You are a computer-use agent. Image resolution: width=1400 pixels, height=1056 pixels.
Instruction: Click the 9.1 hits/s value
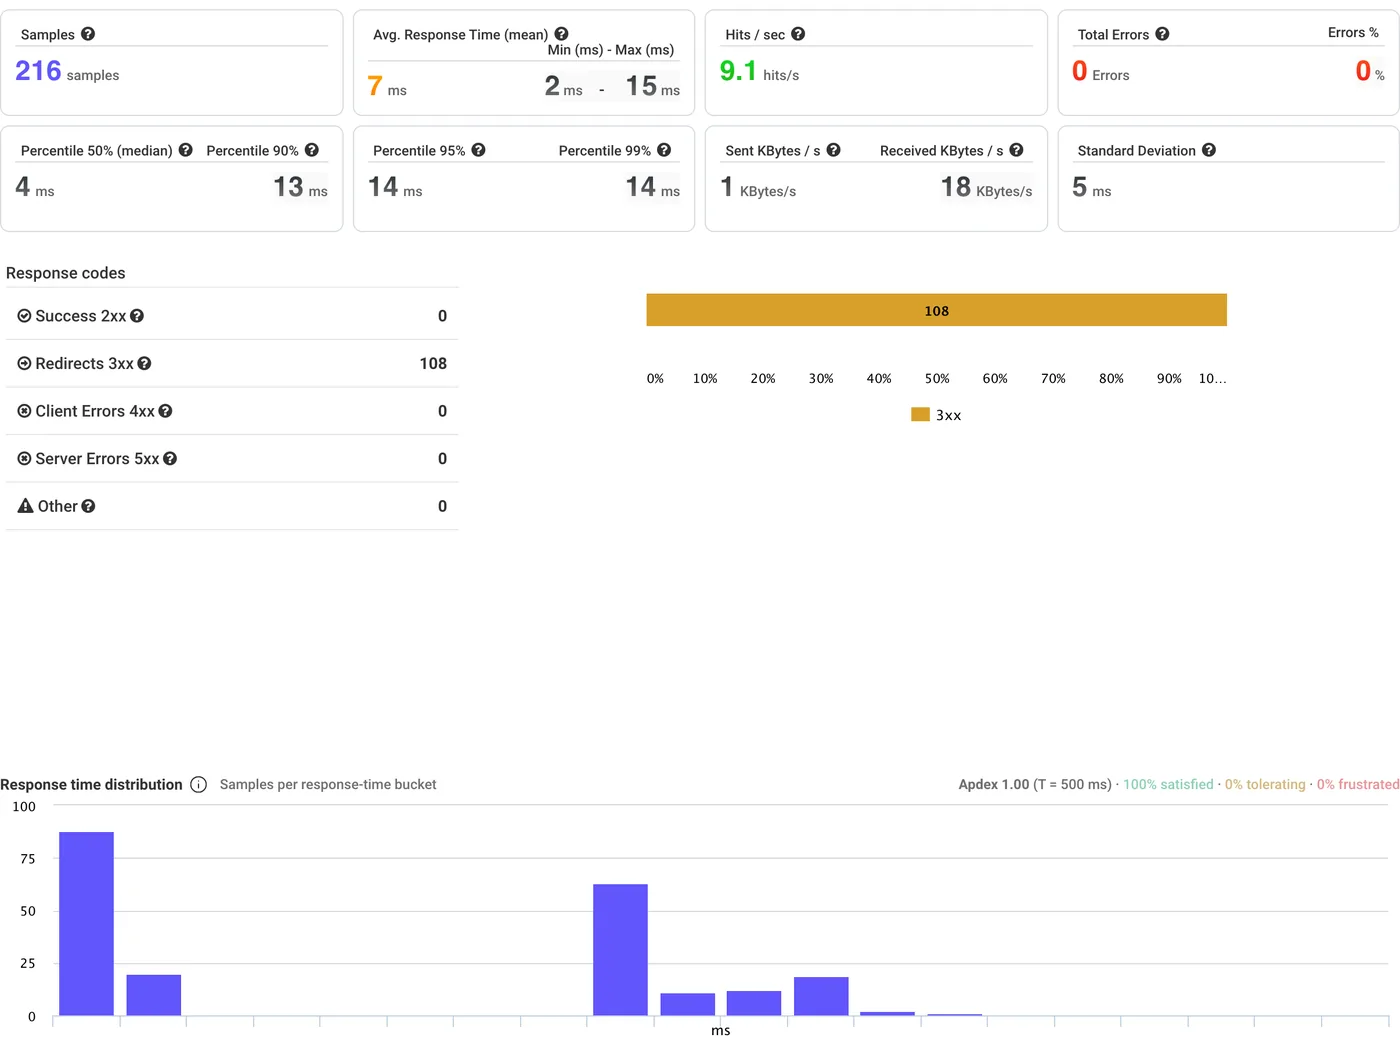point(759,71)
